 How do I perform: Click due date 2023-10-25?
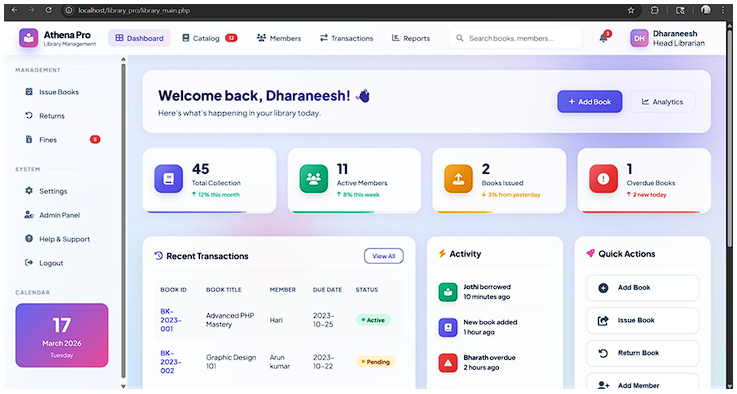point(323,320)
